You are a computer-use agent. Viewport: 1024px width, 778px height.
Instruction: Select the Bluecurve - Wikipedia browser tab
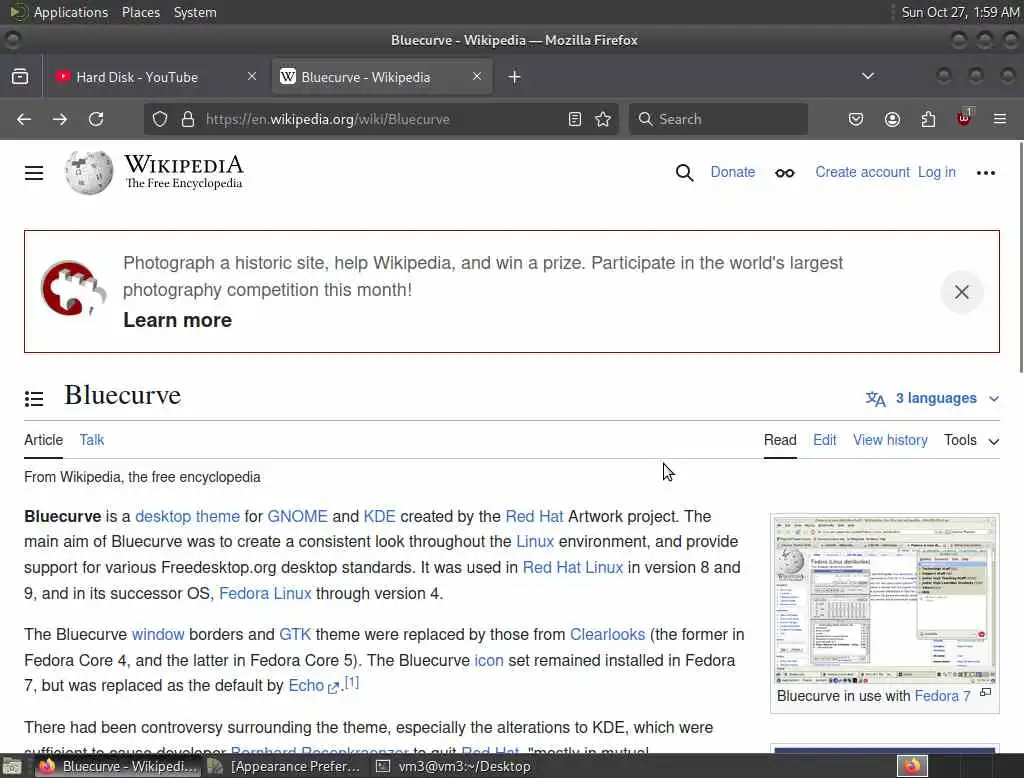pos(382,77)
